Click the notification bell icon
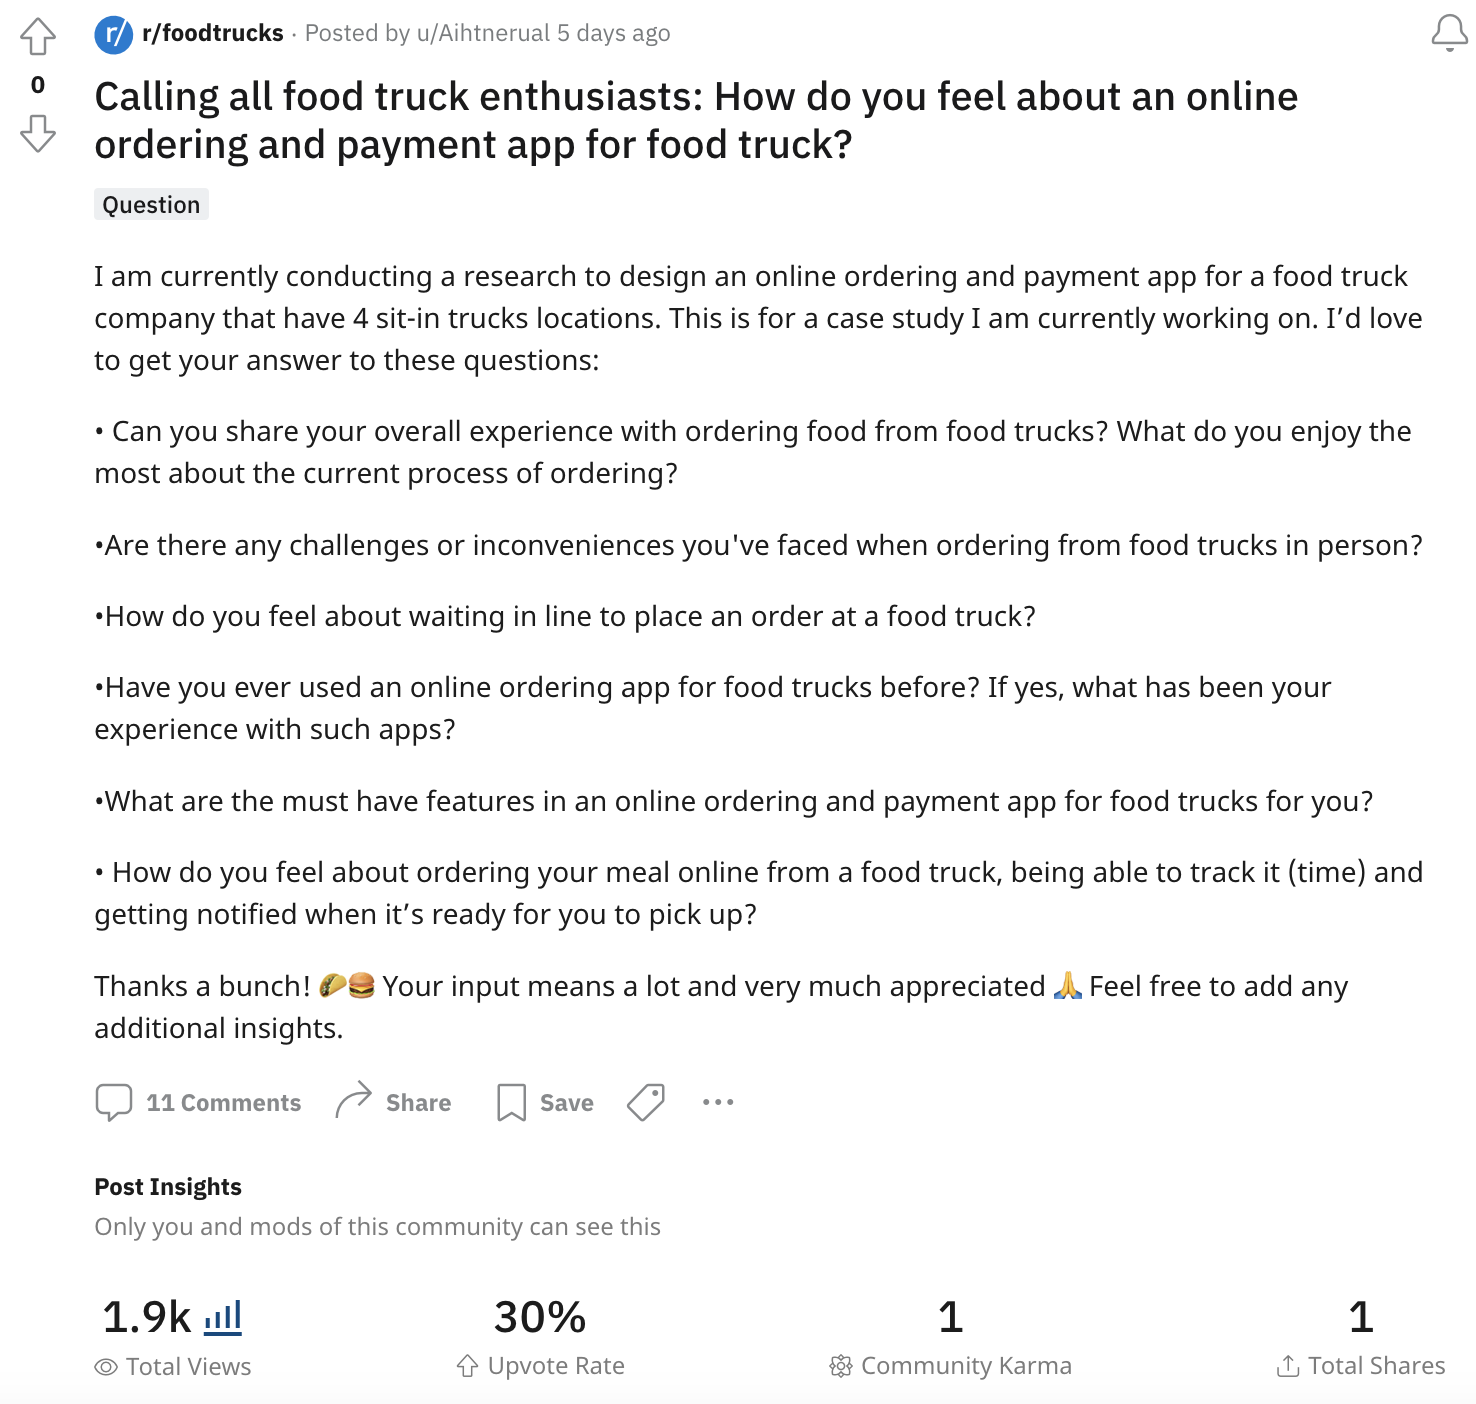This screenshot has width=1476, height=1404. point(1449,33)
